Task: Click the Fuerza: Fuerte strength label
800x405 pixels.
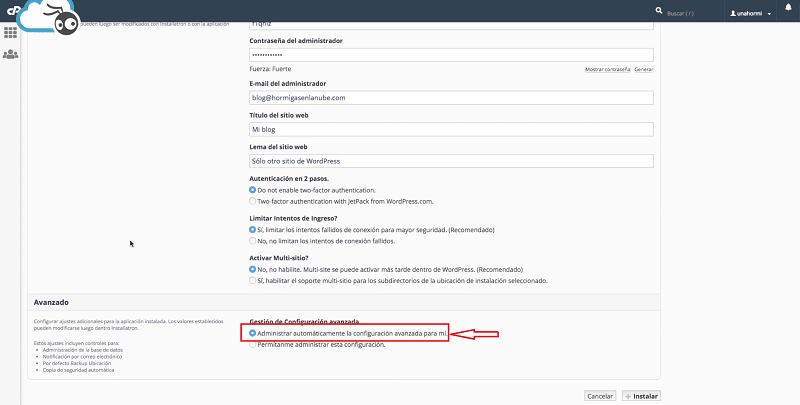Action: [270, 69]
